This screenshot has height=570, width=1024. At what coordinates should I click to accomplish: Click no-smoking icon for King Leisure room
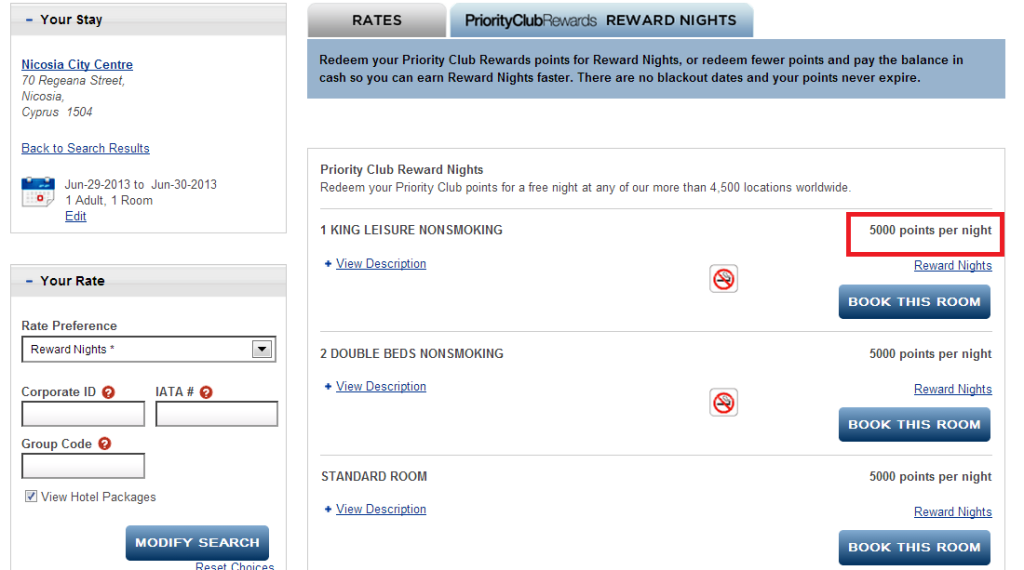(x=723, y=279)
